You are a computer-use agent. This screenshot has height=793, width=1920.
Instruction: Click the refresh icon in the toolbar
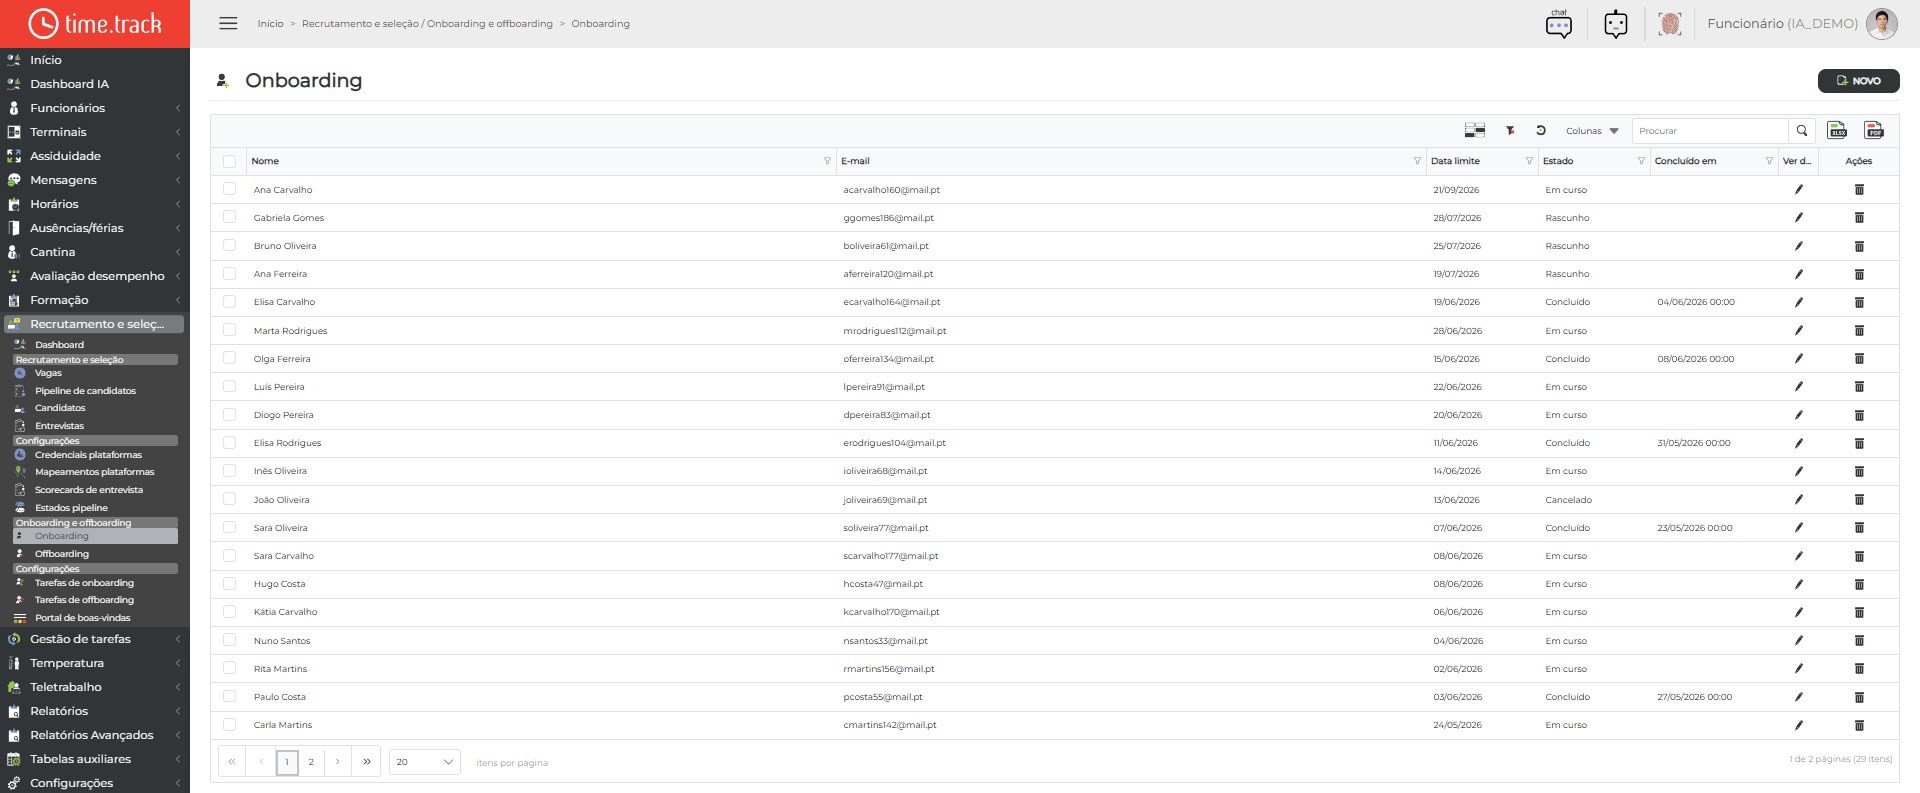1541,130
